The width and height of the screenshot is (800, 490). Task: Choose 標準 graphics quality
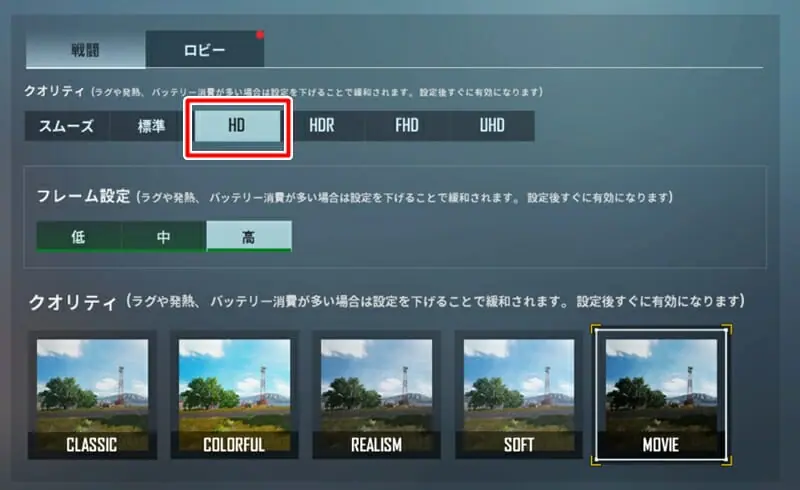tap(152, 126)
